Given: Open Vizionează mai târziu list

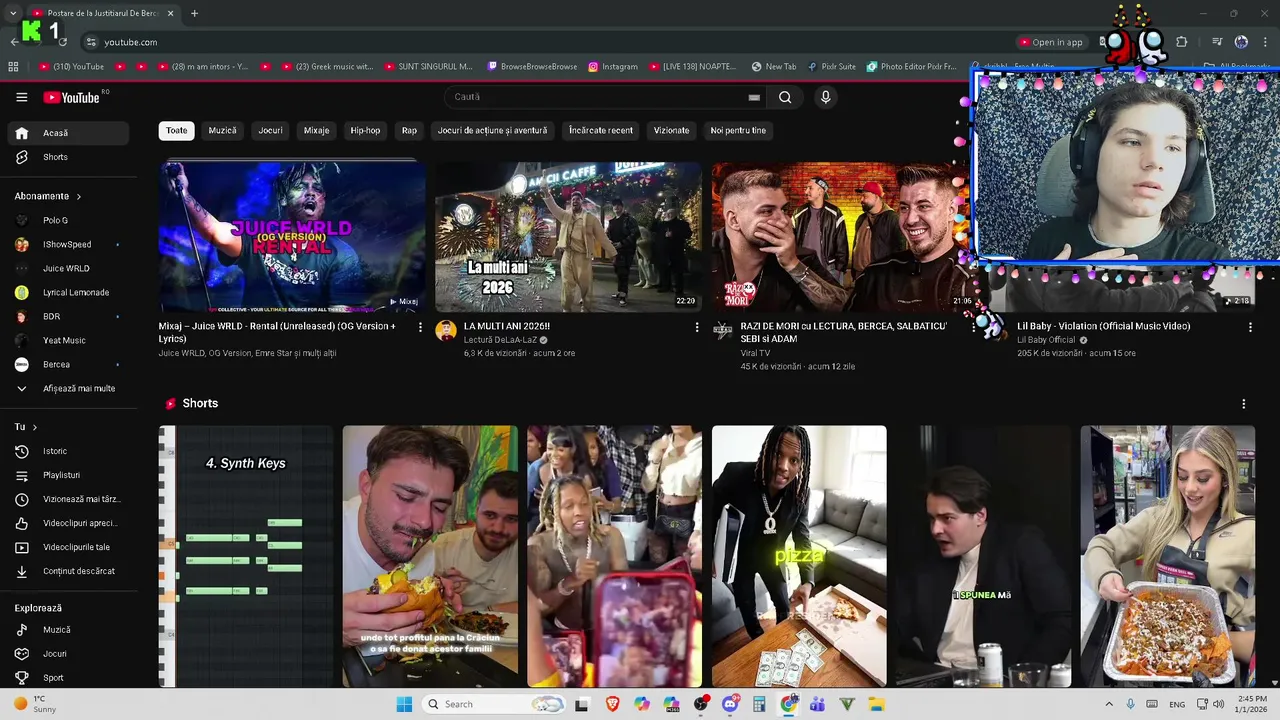Looking at the screenshot, I should 68,499.
